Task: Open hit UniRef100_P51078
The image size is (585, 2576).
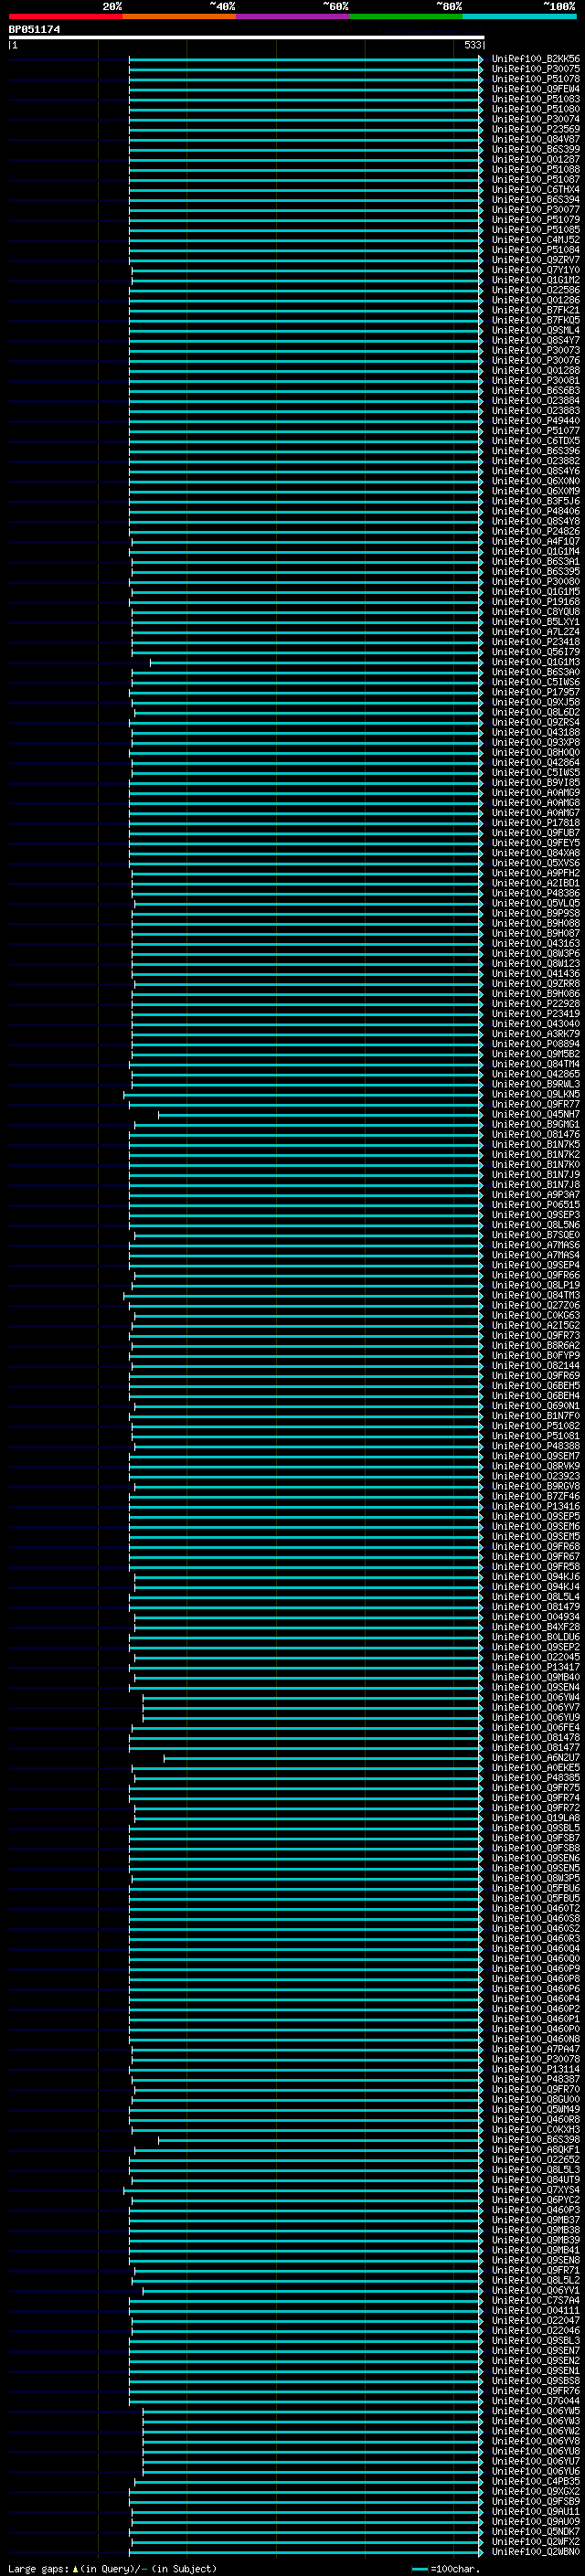Action: (536, 79)
